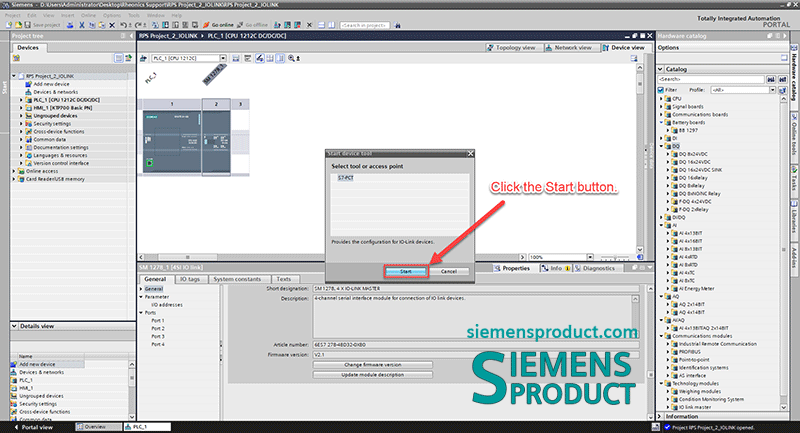Click the Open project toolbar icon
The height and width of the screenshot is (433, 800).
(18, 24)
